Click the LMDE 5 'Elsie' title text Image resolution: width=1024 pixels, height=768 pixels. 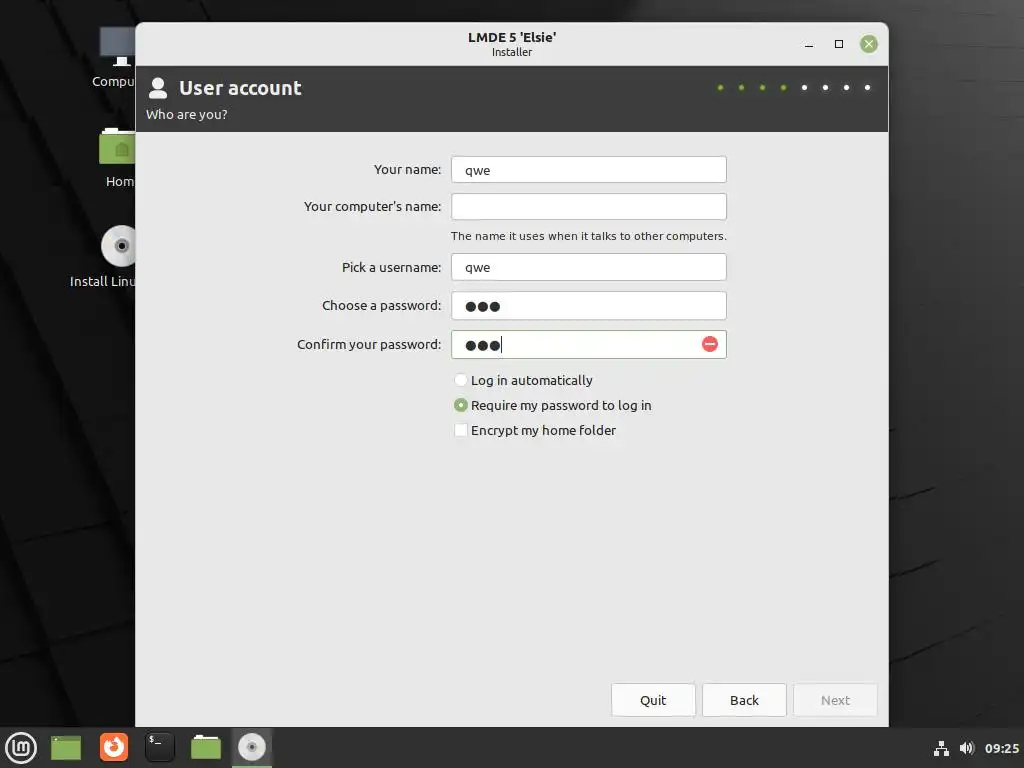point(512,37)
